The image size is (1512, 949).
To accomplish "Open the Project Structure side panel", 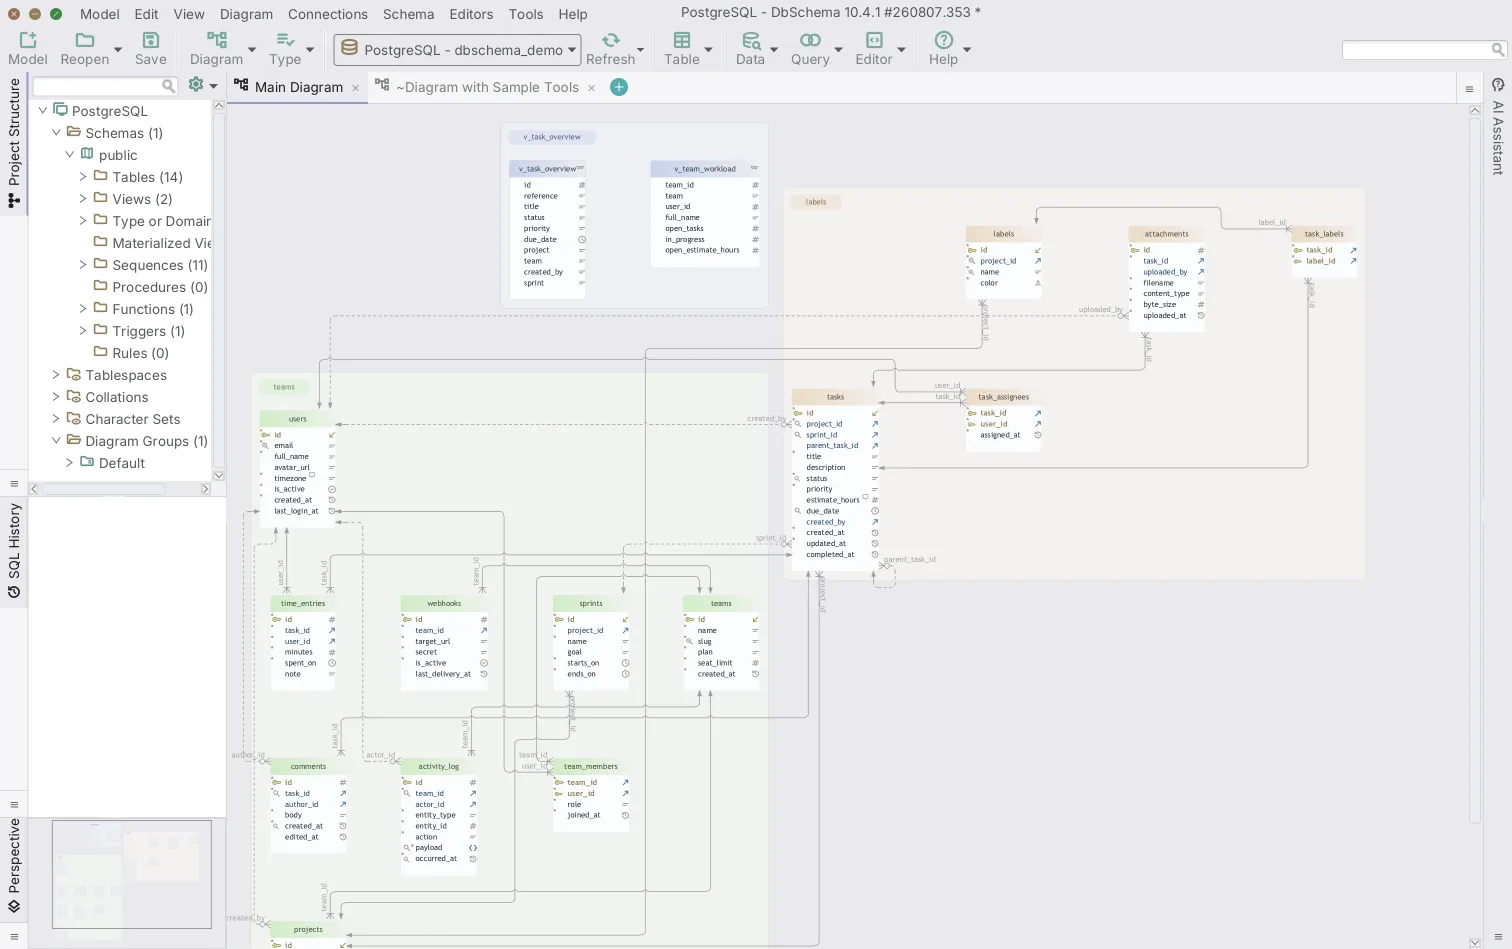I will point(14,143).
